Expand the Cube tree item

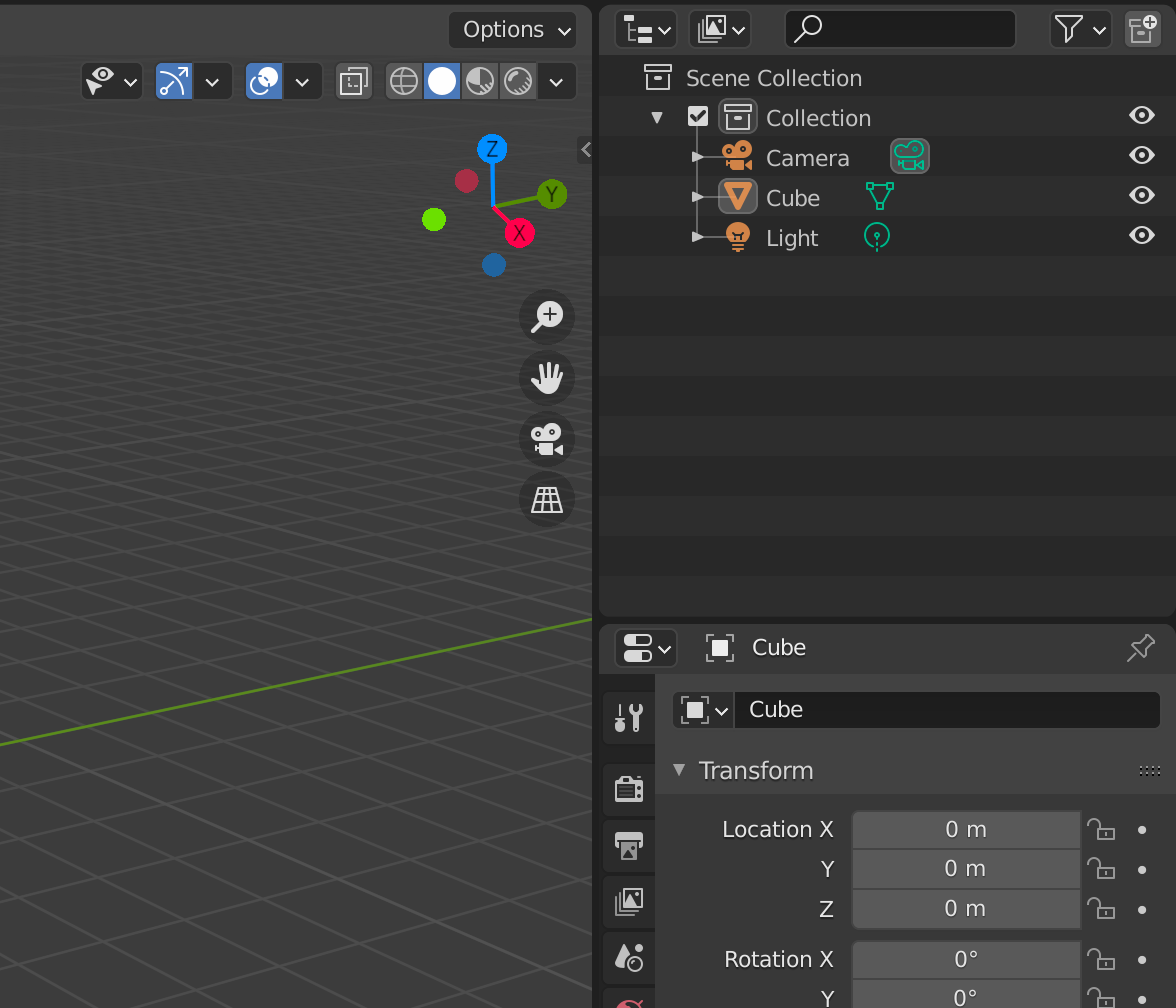tap(698, 196)
